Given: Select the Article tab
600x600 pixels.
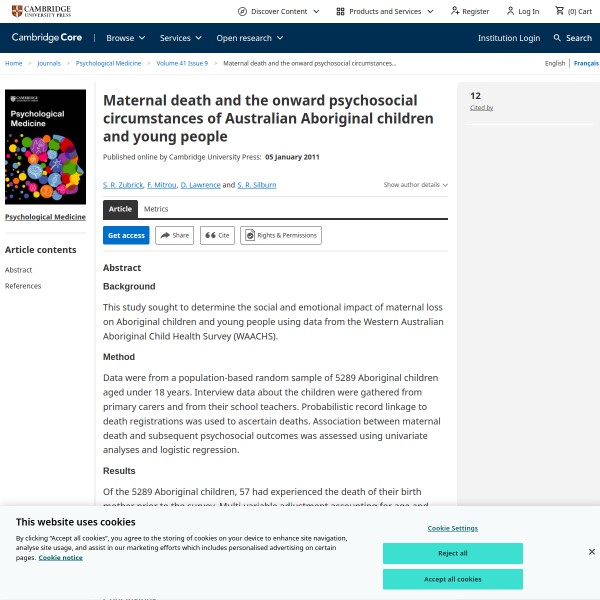Looking at the screenshot, I should pos(120,209).
